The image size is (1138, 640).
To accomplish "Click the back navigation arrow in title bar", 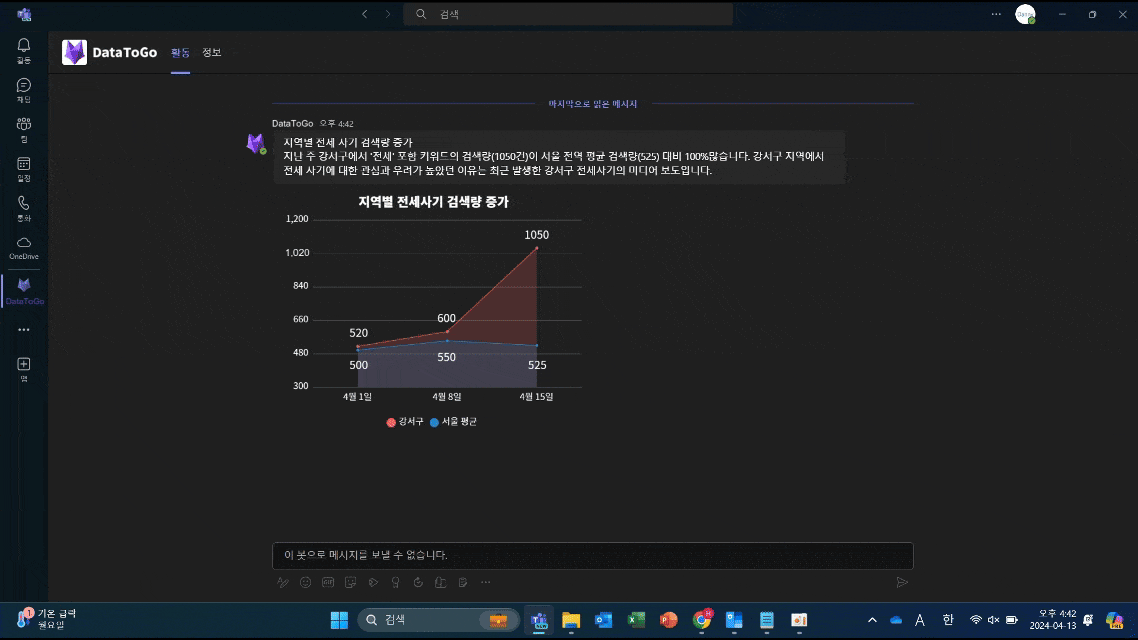I will coord(364,14).
